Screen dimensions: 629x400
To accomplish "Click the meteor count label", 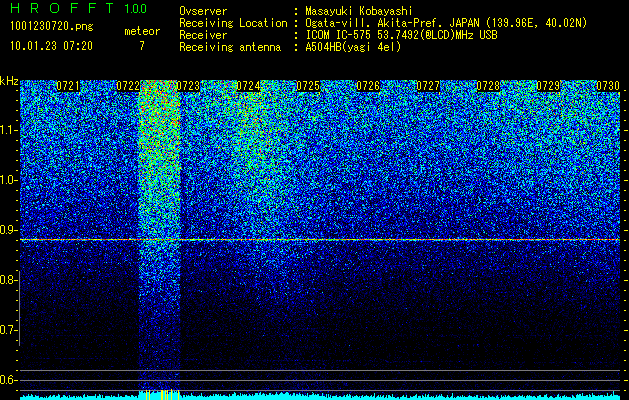I will coord(142,31).
